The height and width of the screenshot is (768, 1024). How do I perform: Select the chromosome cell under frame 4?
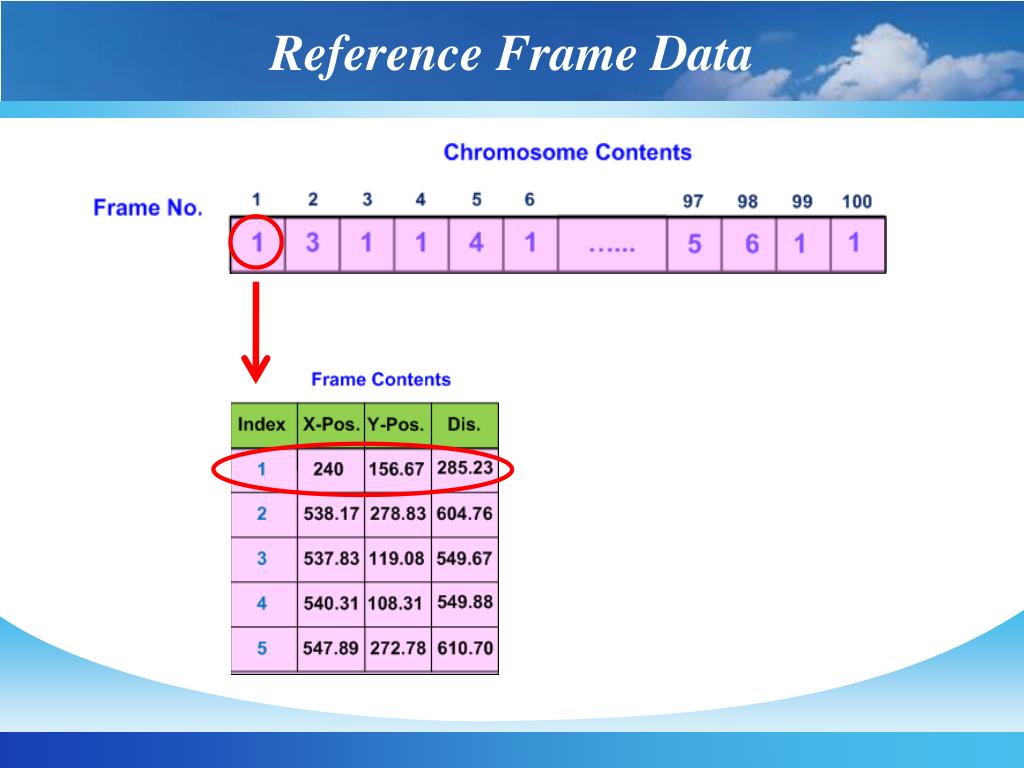[421, 244]
